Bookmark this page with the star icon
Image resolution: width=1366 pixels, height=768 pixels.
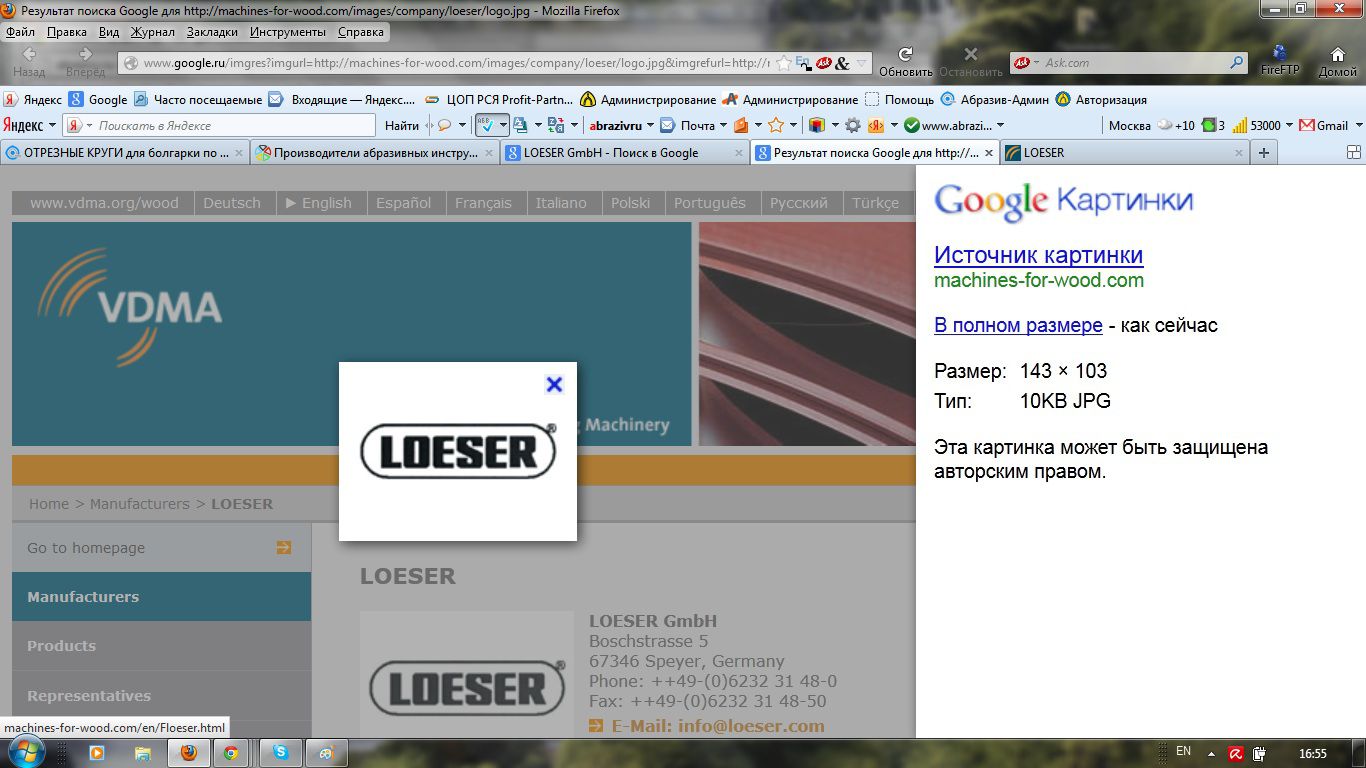coord(784,63)
